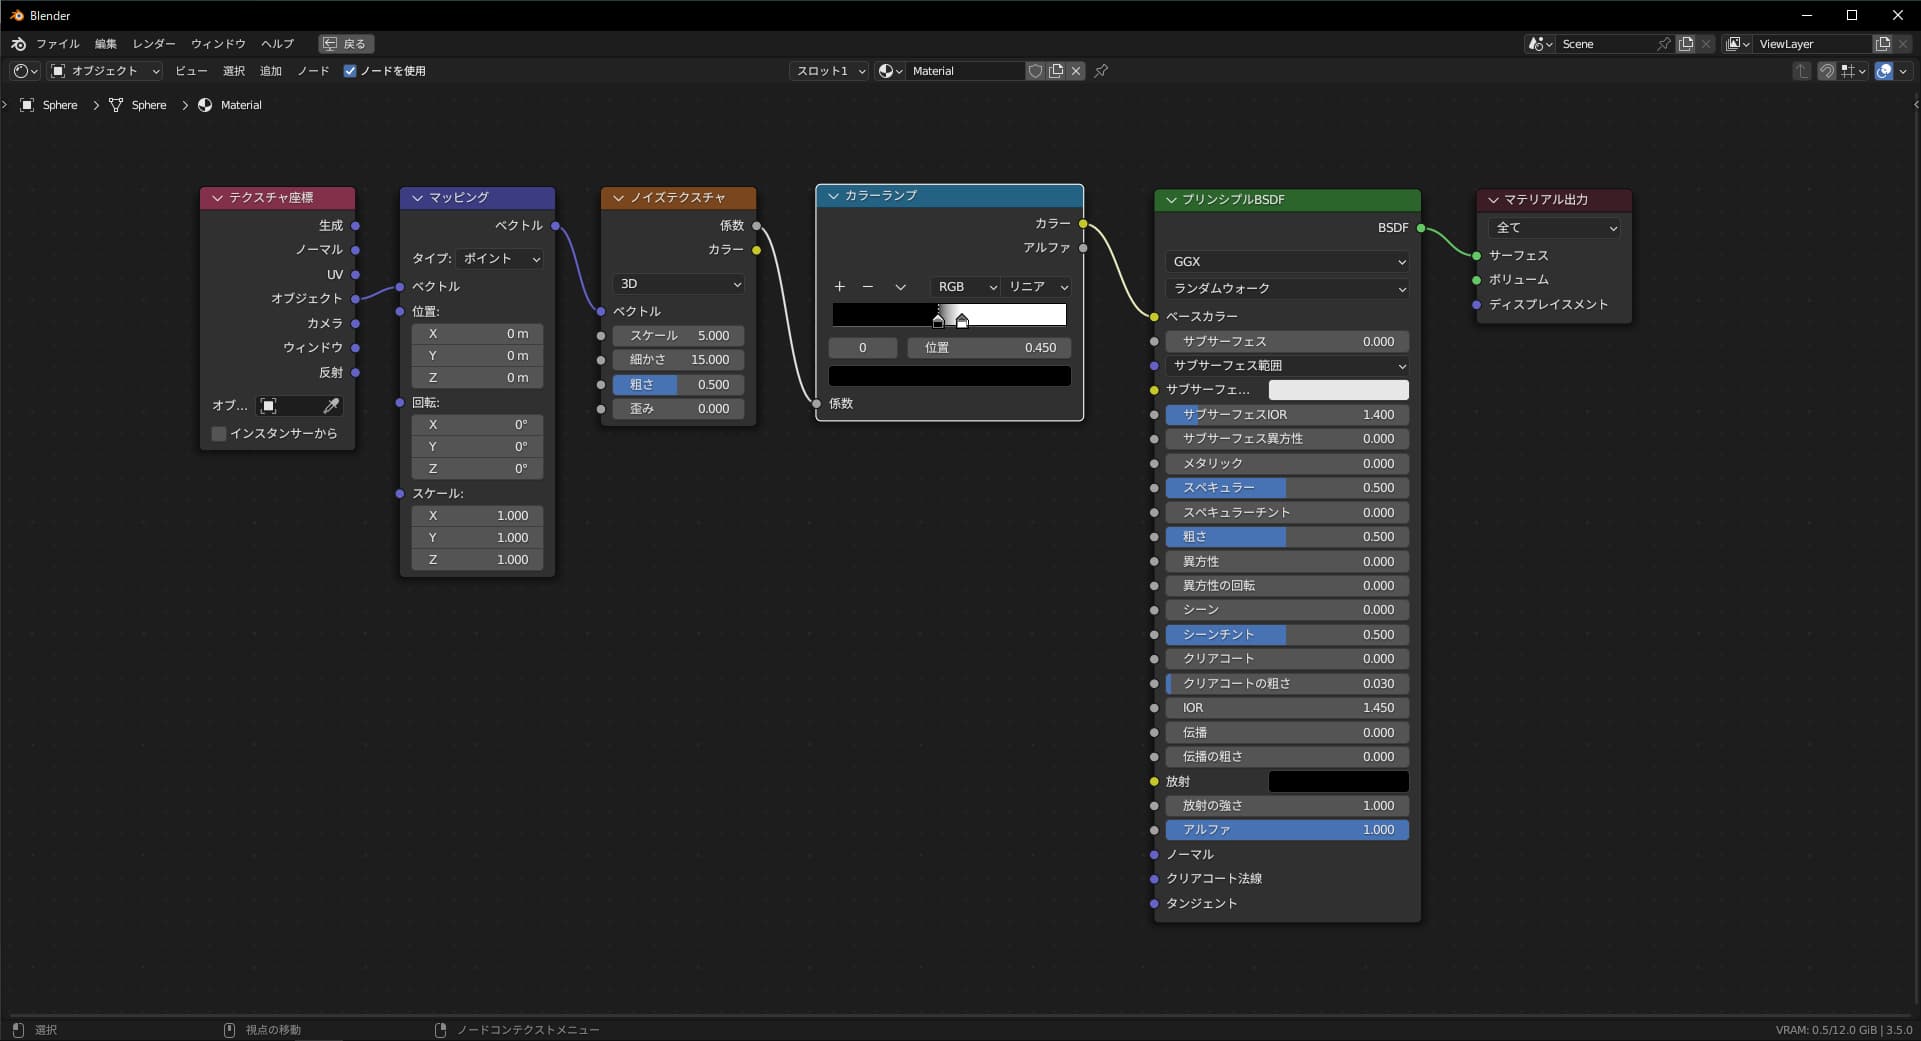
Task: Open the view layer browse icon
Action: point(1738,44)
